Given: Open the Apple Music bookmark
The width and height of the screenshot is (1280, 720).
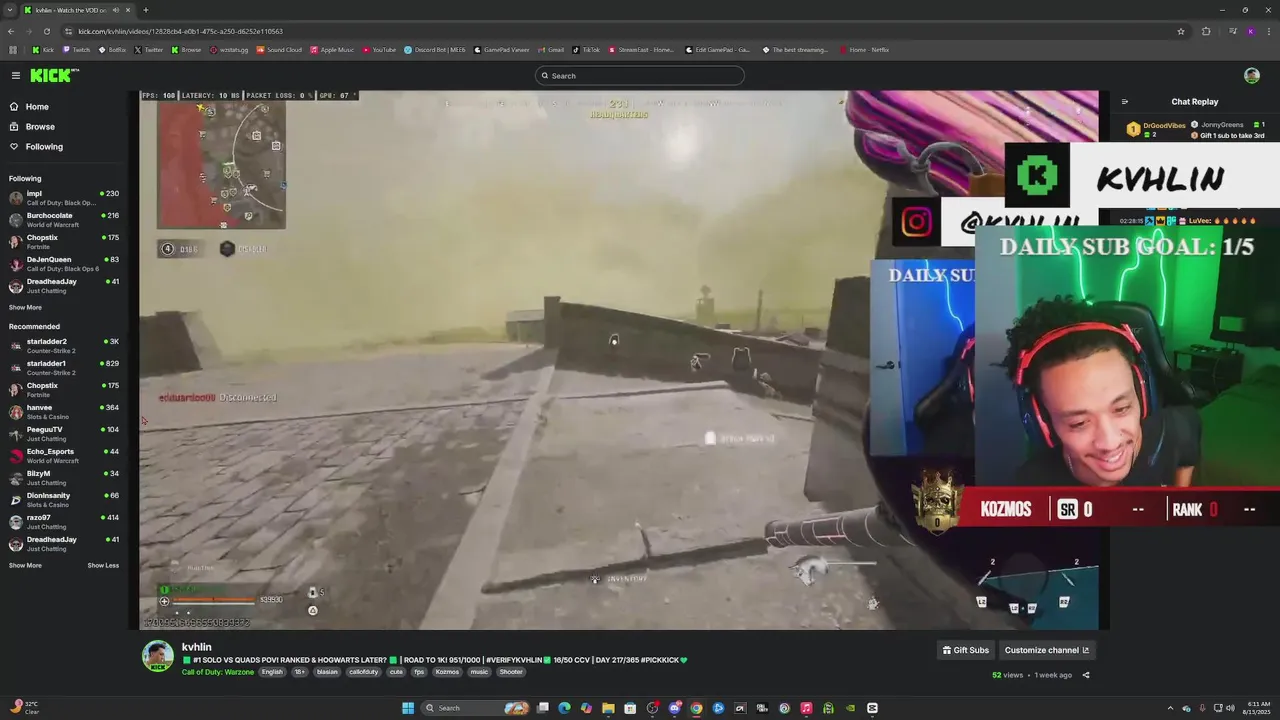Looking at the screenshot, I should pos(332,50).
